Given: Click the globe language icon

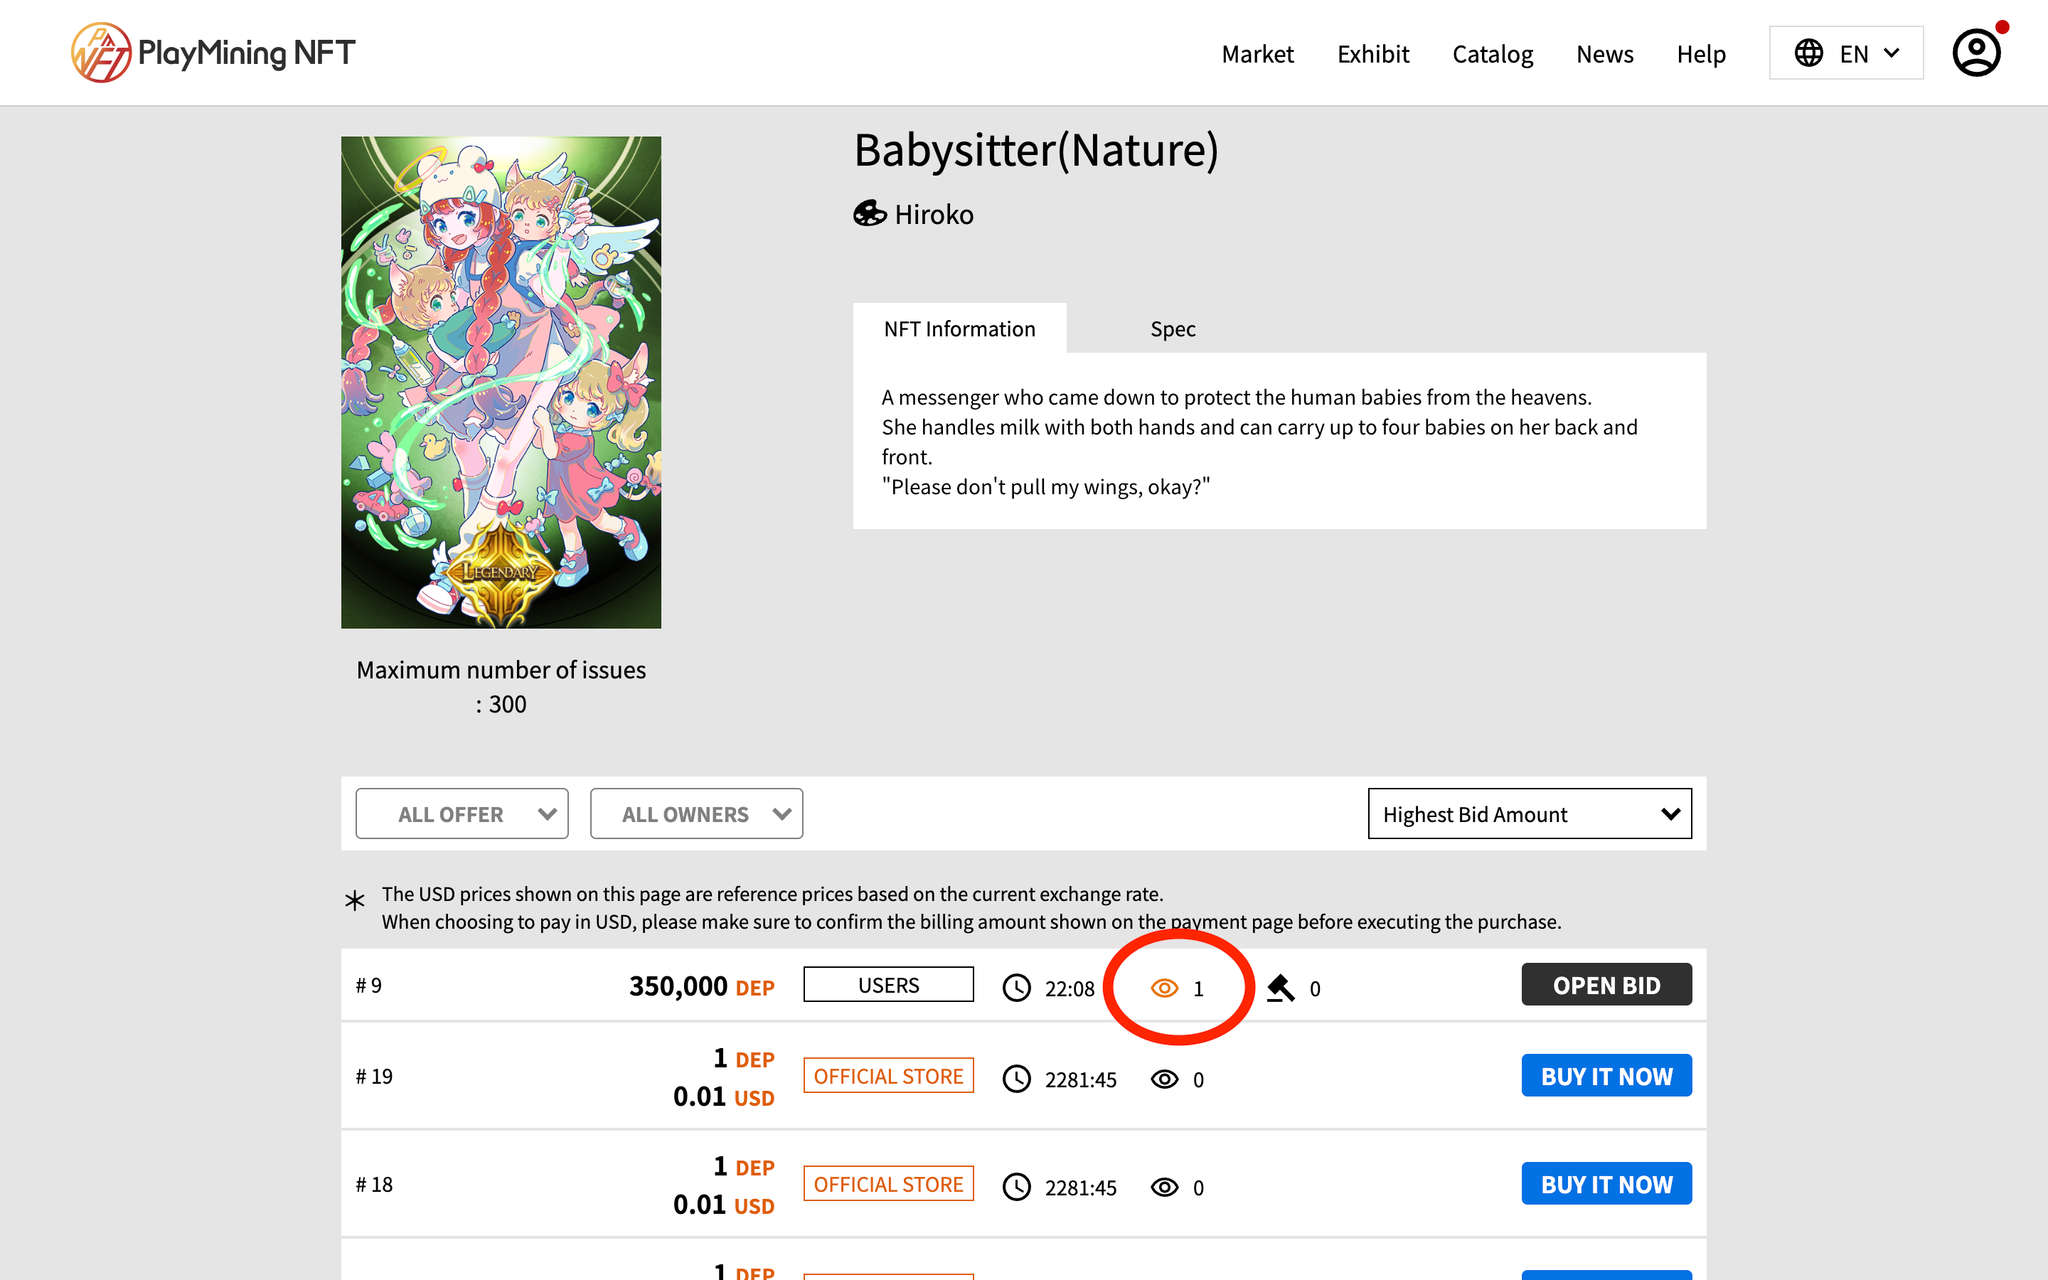Looking at the screenshot, I should (x=1808, y=53).
